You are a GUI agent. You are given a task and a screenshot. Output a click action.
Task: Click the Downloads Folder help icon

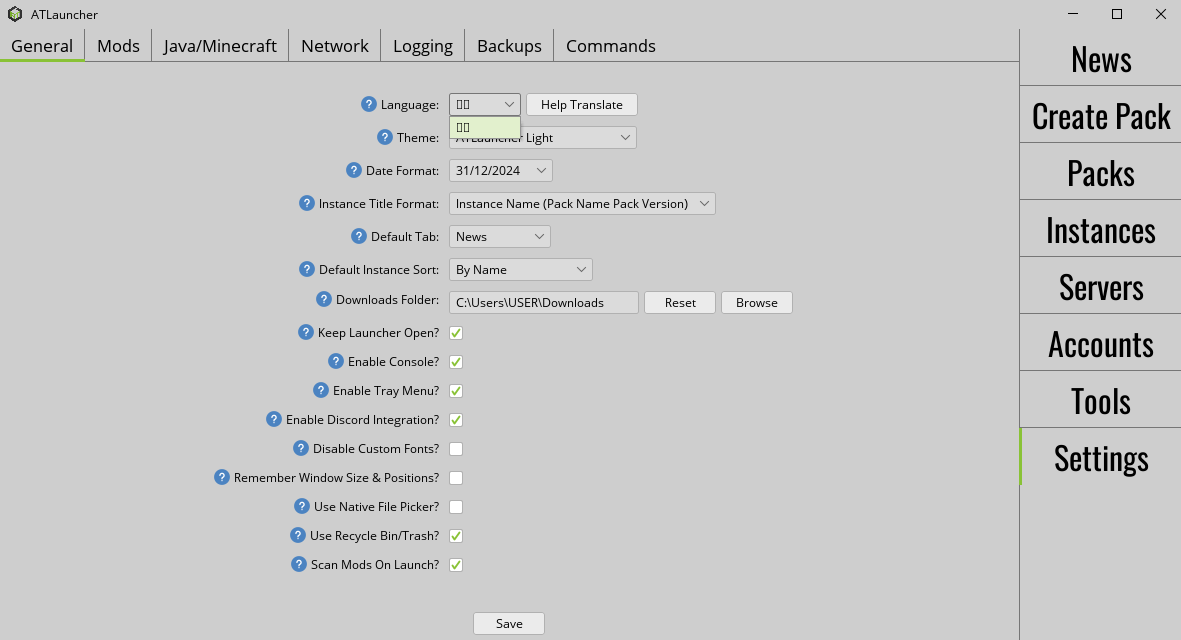coord(324,299)
